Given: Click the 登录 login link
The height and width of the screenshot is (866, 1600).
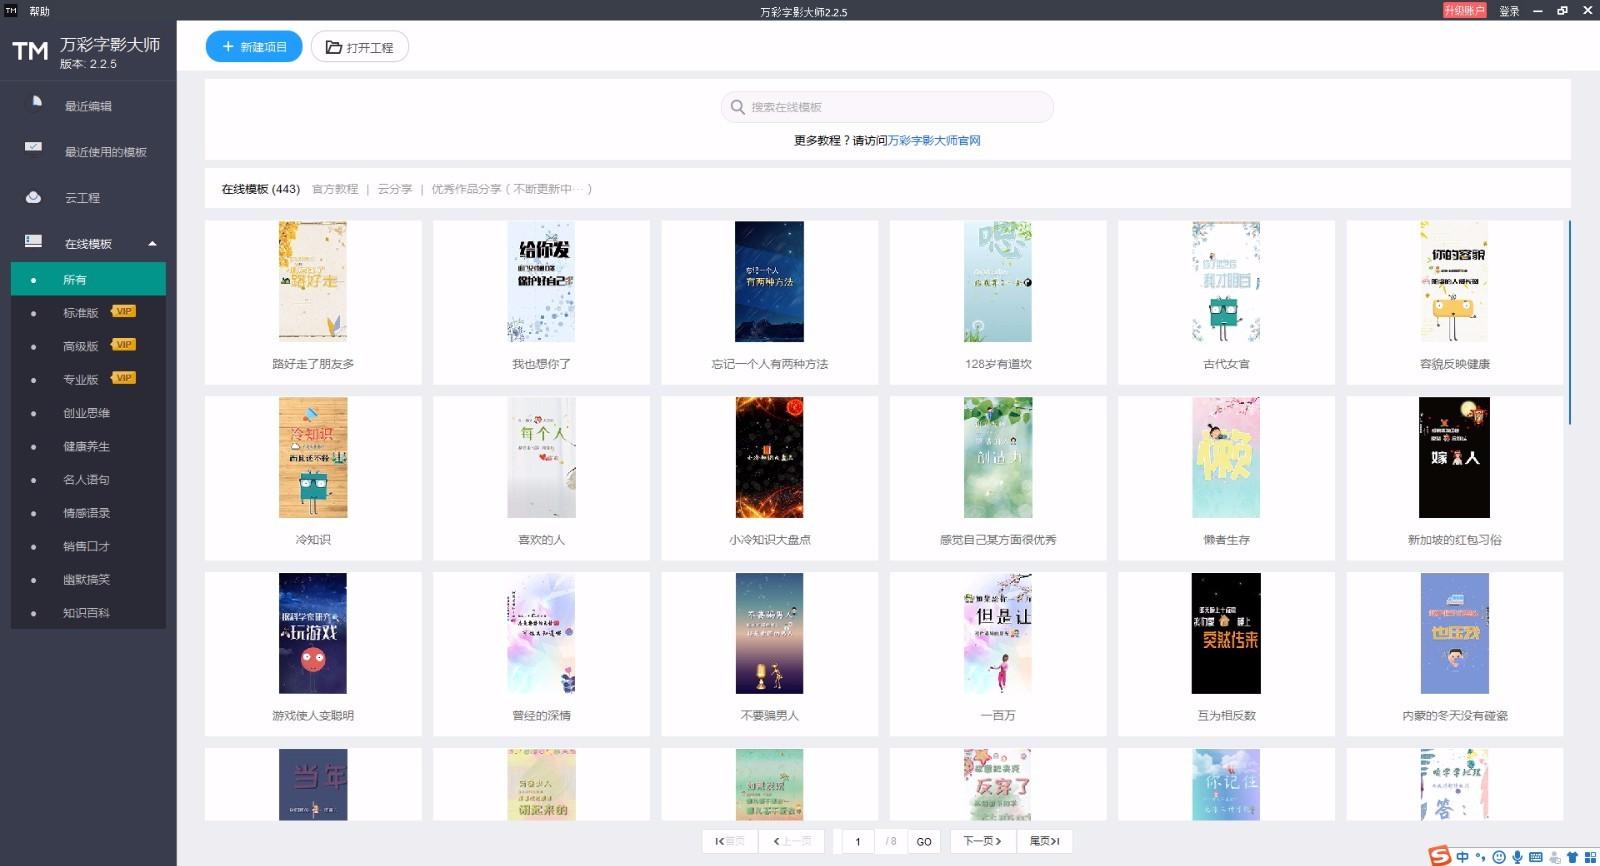Looking at the screenshot, I should [x=1509, y=11].
